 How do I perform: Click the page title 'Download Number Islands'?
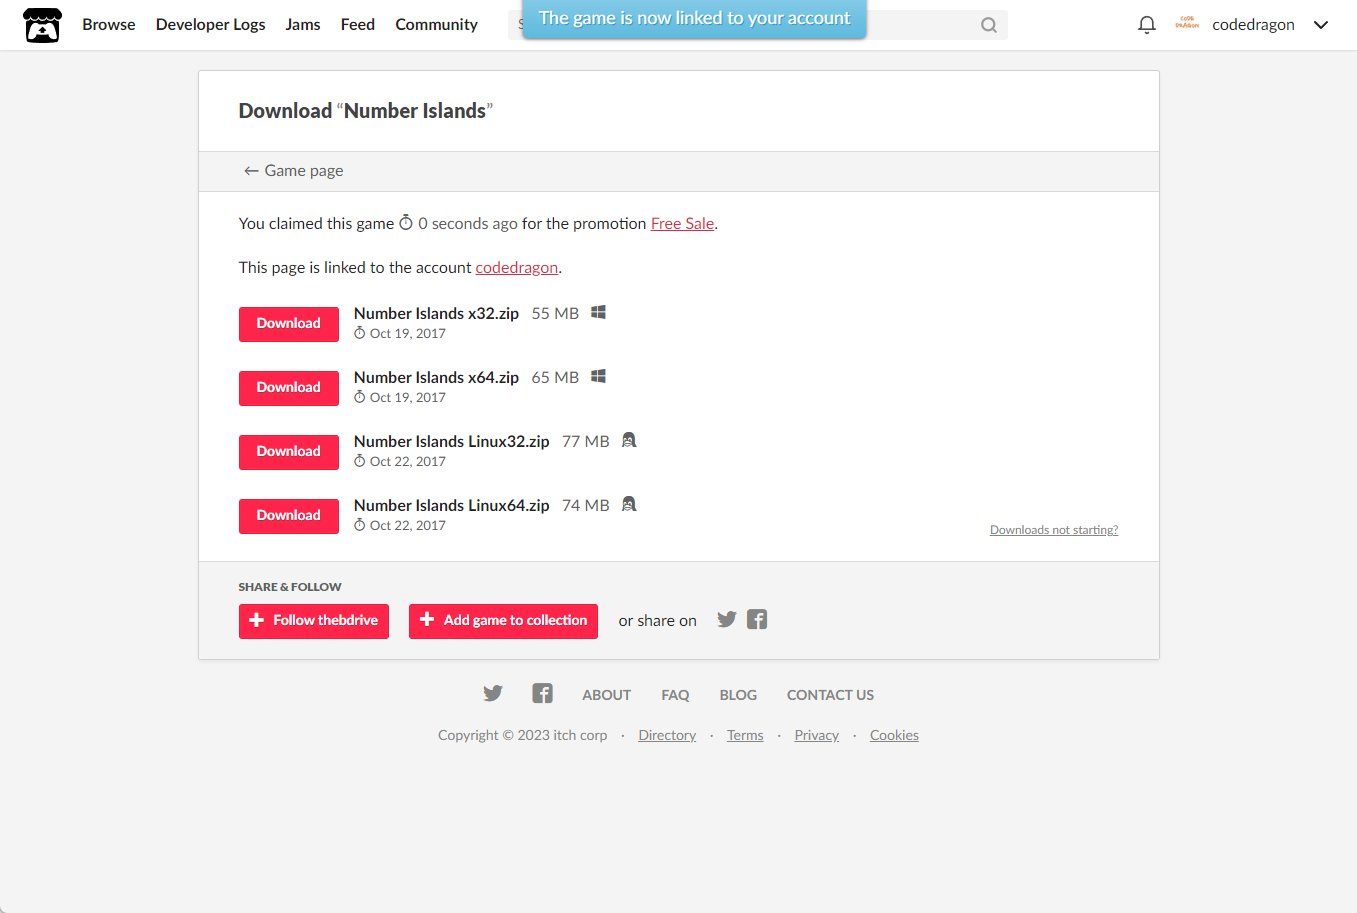(366, 111)
